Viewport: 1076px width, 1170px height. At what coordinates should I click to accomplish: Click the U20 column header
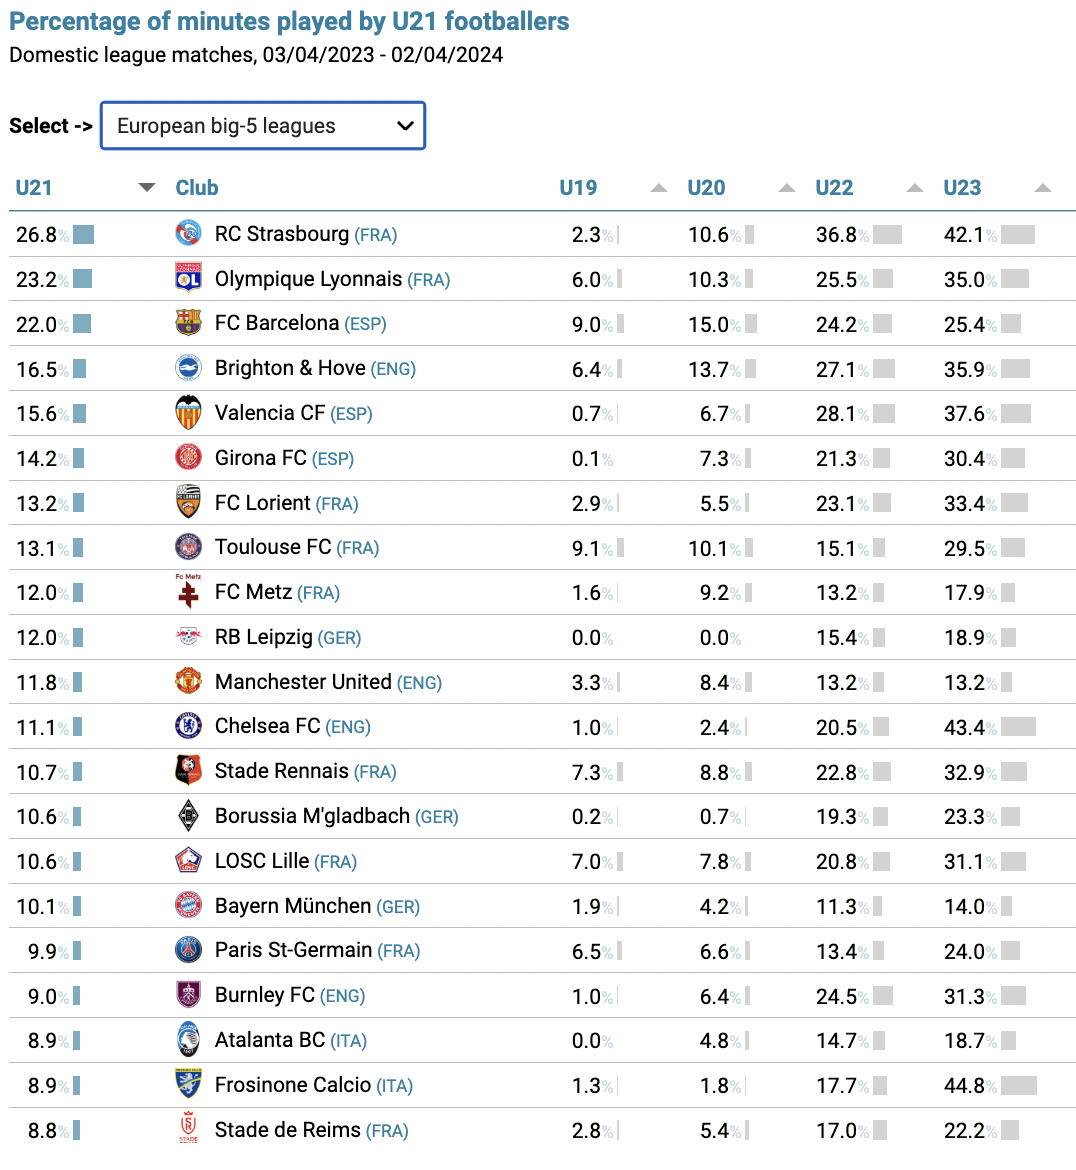pos(706,188)
